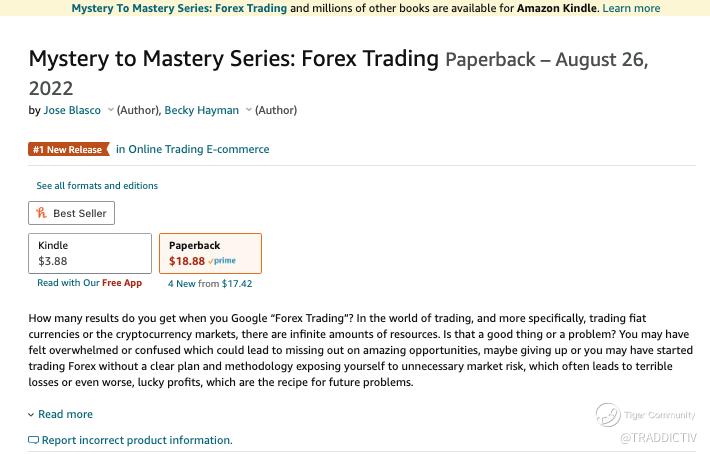
Task: Click the #1 New Release badge
Action: click(x=67, y=150)
